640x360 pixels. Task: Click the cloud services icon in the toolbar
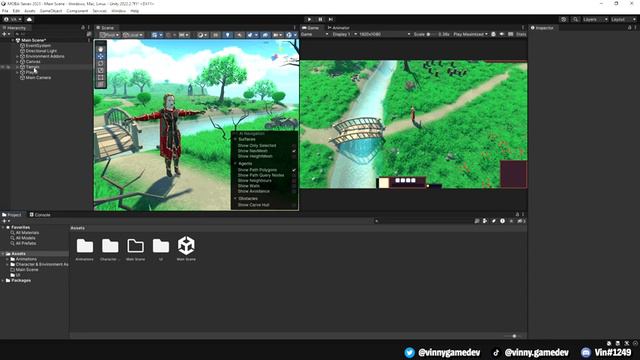pyautogui.click(x=29, y=19)
